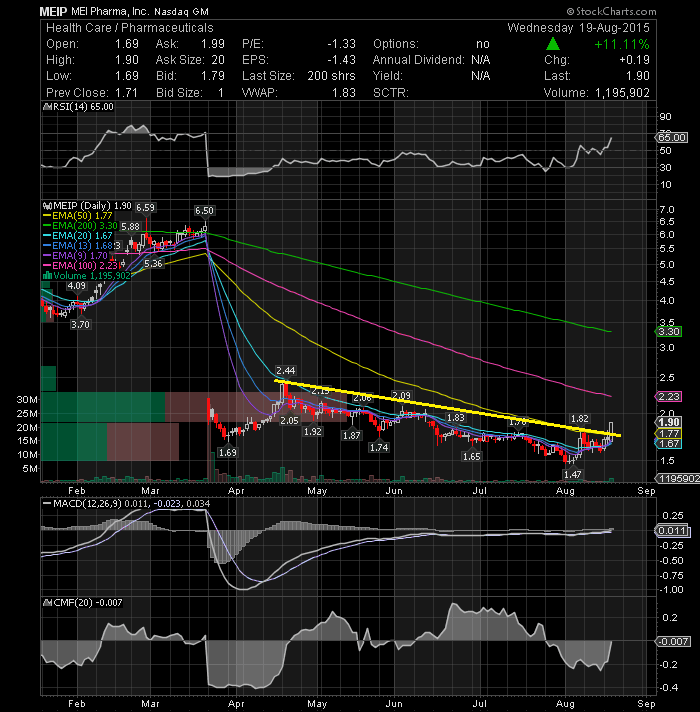The width and height of the screenshot is (700, 712).
Task: Click the '30M' volume scale label
Action: 27,400
